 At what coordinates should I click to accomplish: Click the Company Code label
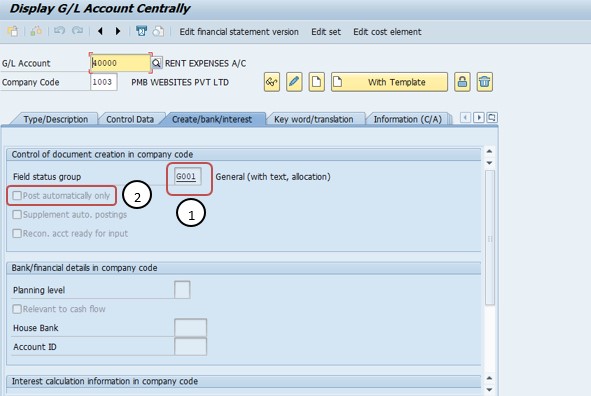[x=31, y=82]
